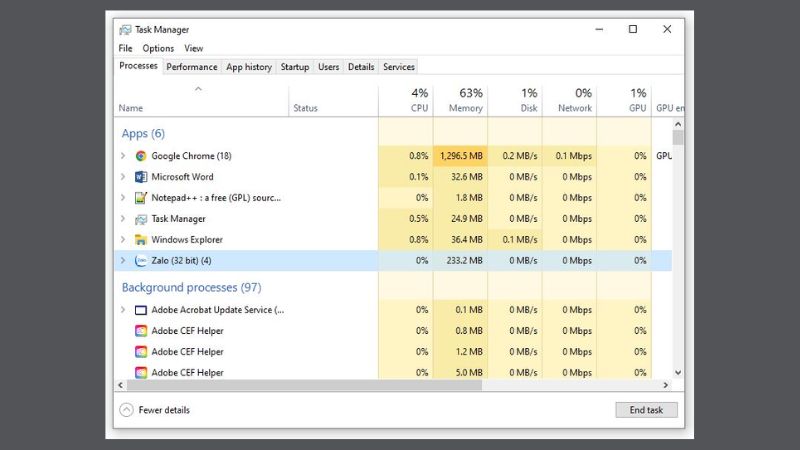Switch to the Performance tab
This screenshot has height=450, width=800.
pos(192,67)
